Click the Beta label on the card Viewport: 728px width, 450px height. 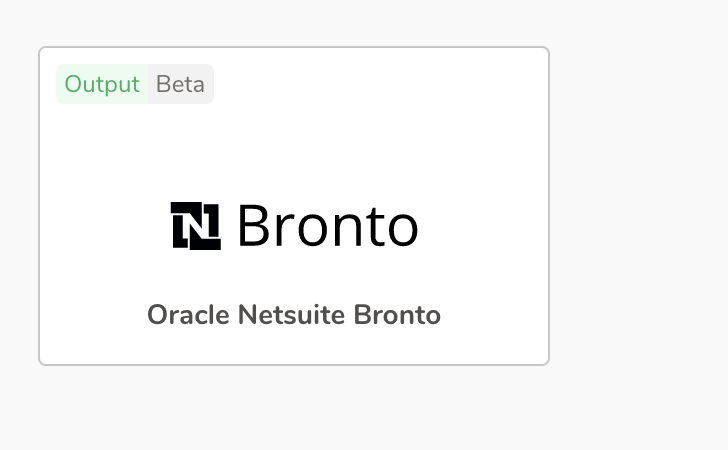(180, 84)
